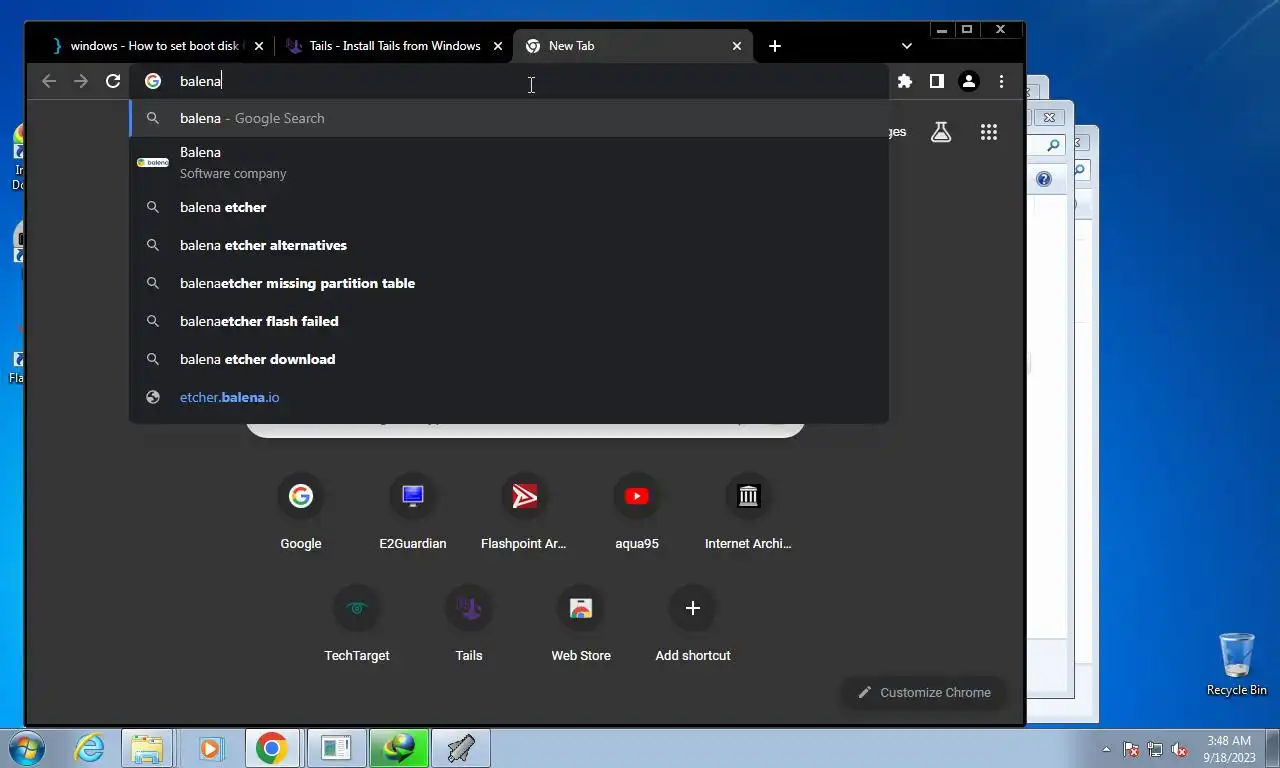This screenshot has width=1280, height=768.
Task: Pick 'balena etcher alternatives' suggestion
Action: tap(508, 245)
